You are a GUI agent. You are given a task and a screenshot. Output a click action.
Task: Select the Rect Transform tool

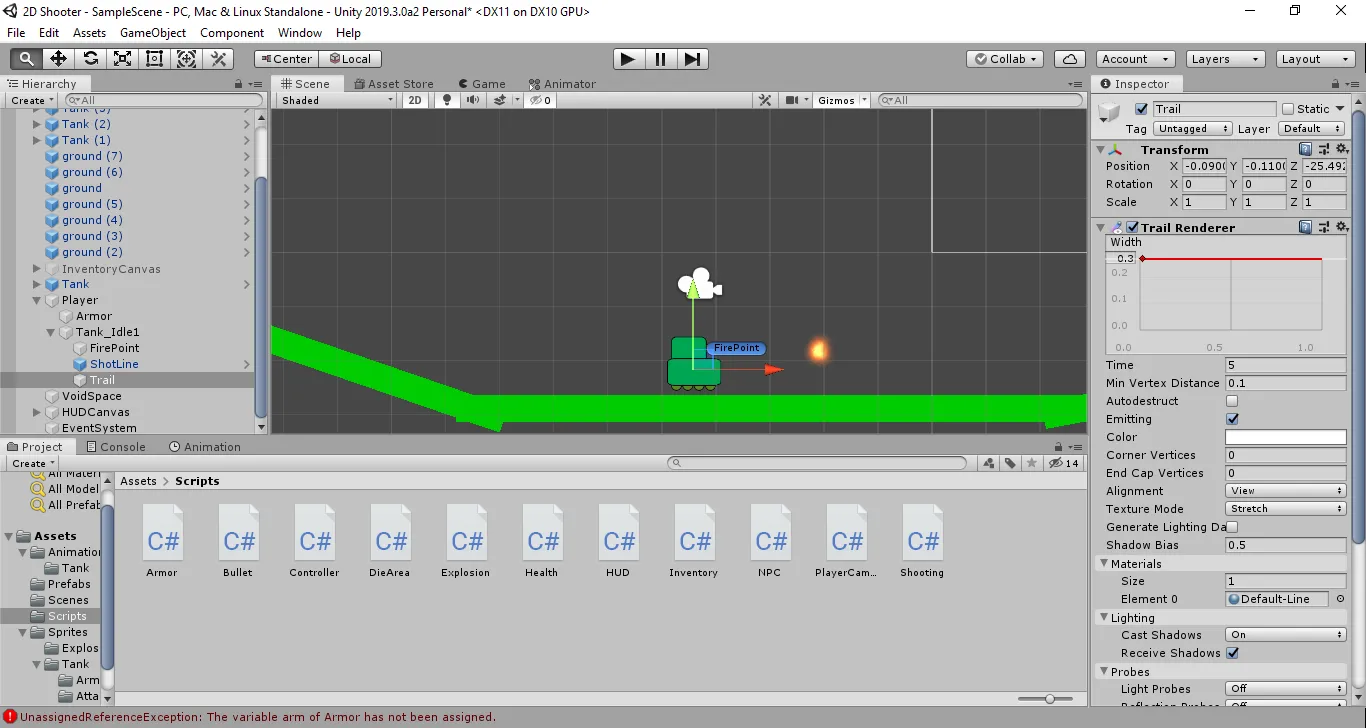click(154, 59)
